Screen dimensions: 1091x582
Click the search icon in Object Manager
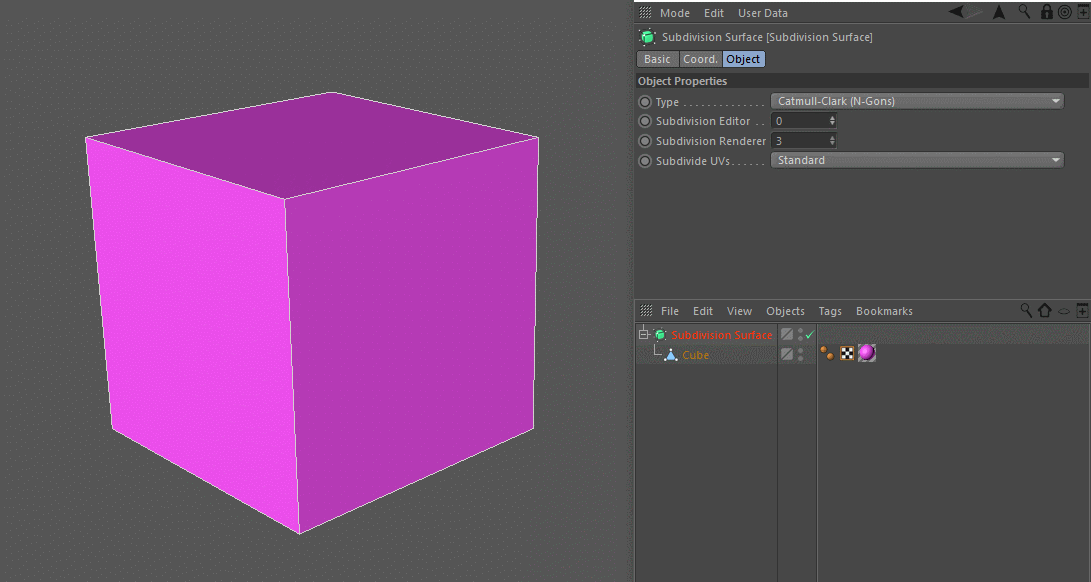[x=1026, y=311]
